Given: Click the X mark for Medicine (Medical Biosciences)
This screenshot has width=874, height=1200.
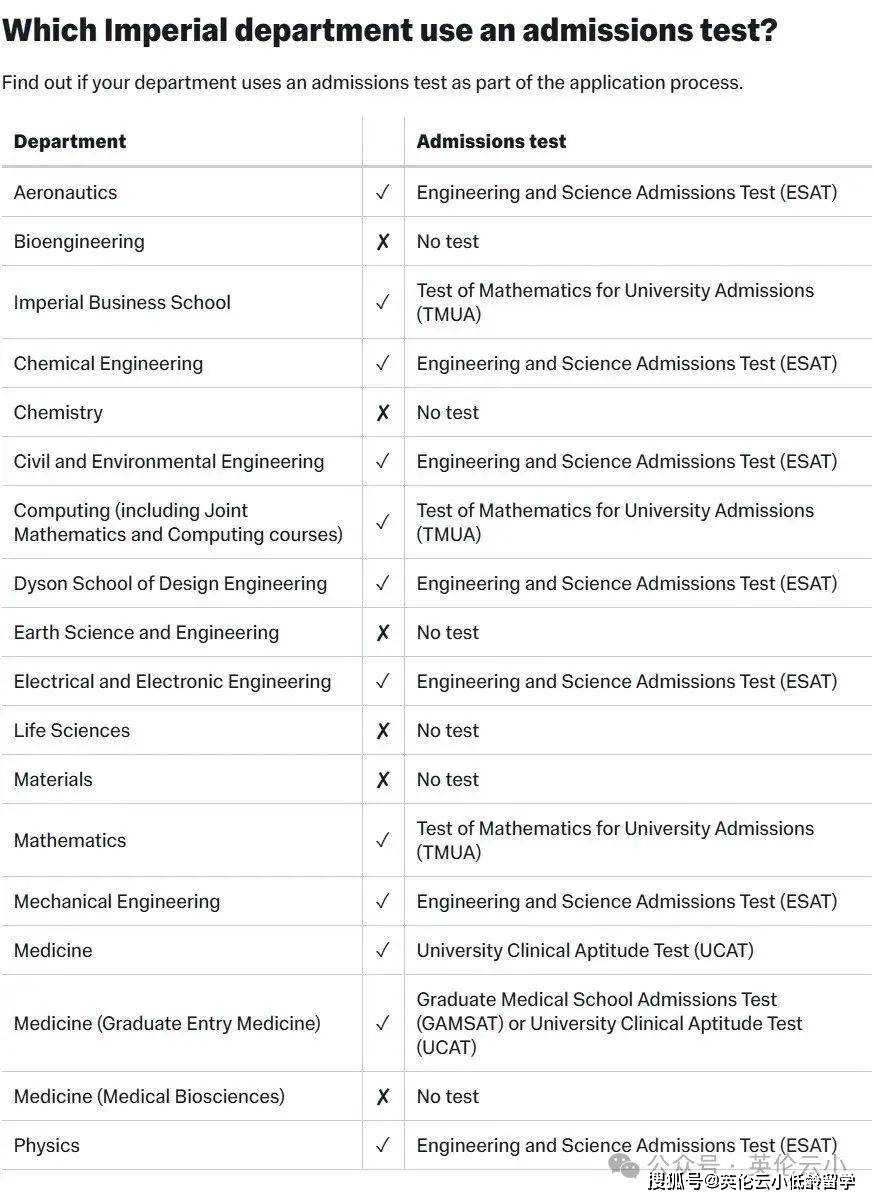Looking at the screenshot, I should [x=383, y=1096].
